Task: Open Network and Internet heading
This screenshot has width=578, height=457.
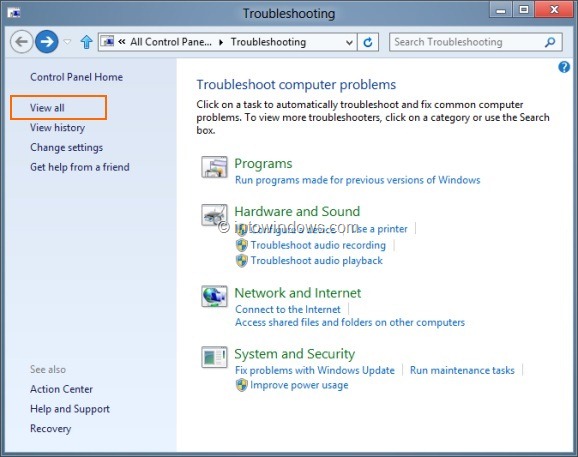Action: pos(298,293)
